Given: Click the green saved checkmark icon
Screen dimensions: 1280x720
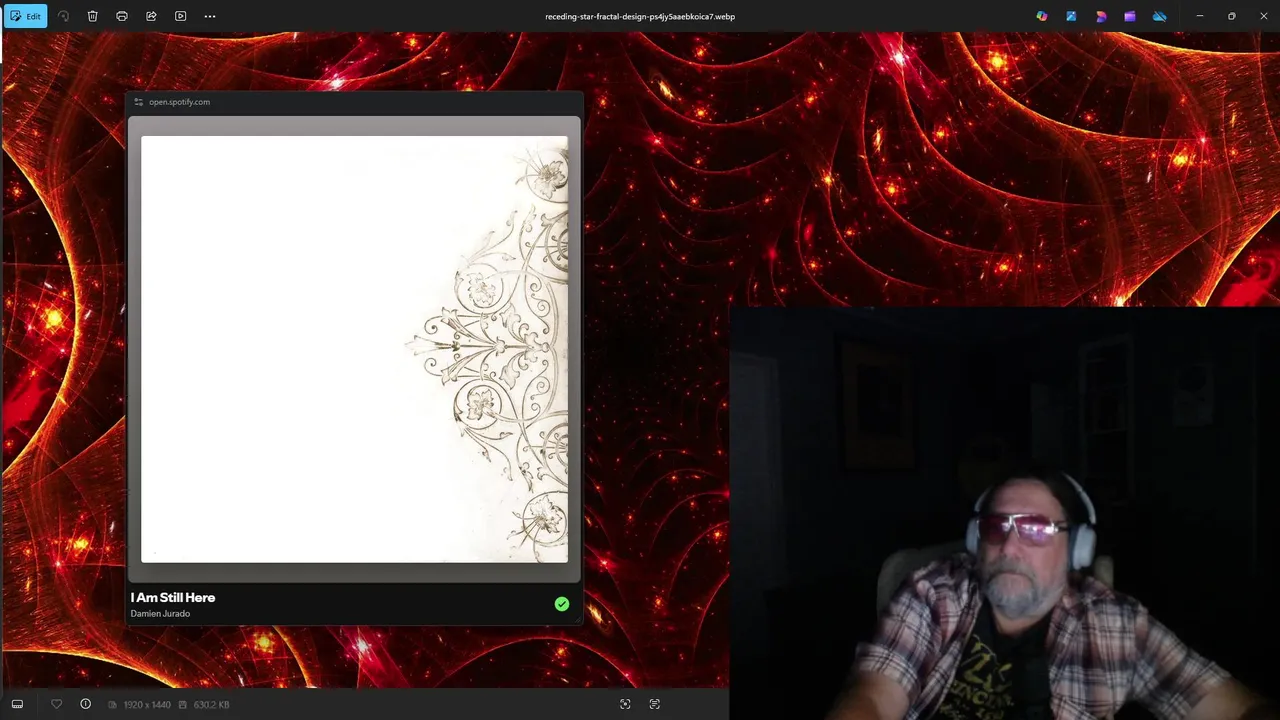Looking at the screenshot, I should [x=562, y=604].
